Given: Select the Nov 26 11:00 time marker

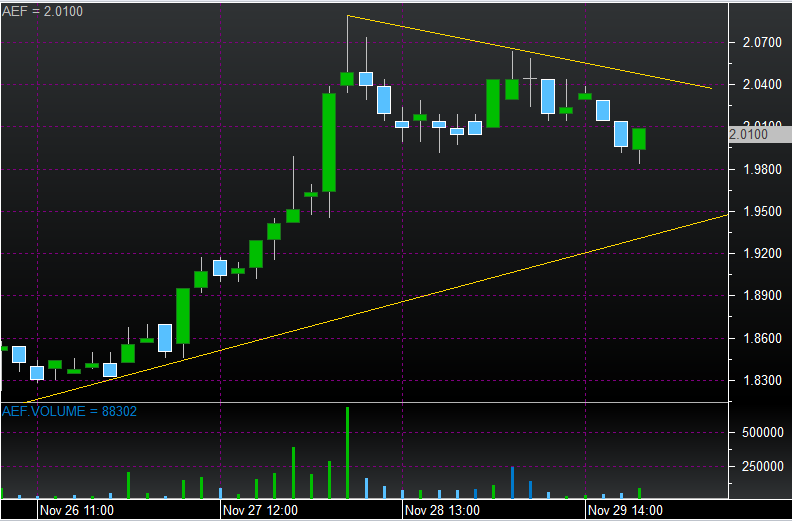Looking at the screenshot, I should coord(76,510).
